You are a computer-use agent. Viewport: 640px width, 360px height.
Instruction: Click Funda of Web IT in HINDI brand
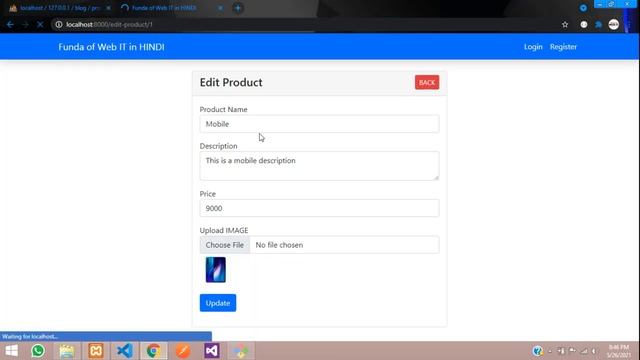click(x=111, y=47)
